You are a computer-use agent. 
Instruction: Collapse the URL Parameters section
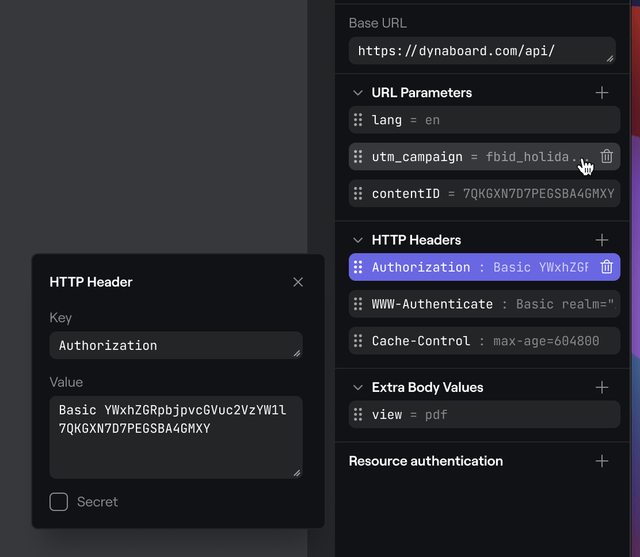[358, 93]
